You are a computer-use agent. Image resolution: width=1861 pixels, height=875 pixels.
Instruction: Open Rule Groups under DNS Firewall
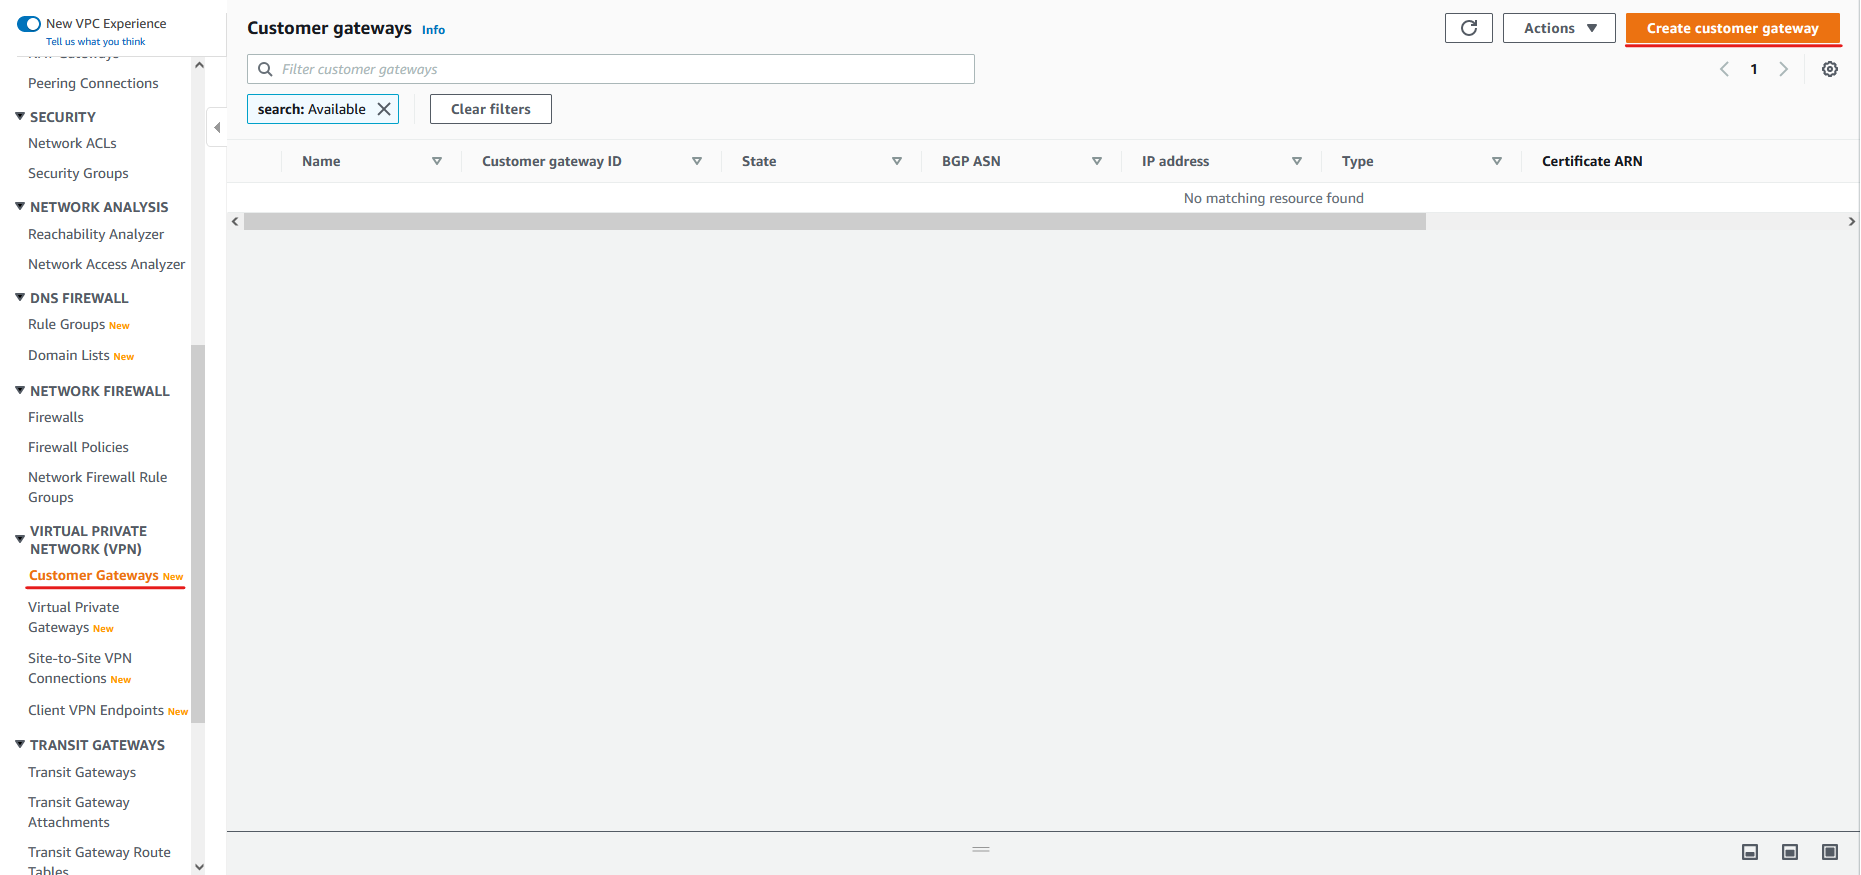(66, 324)
